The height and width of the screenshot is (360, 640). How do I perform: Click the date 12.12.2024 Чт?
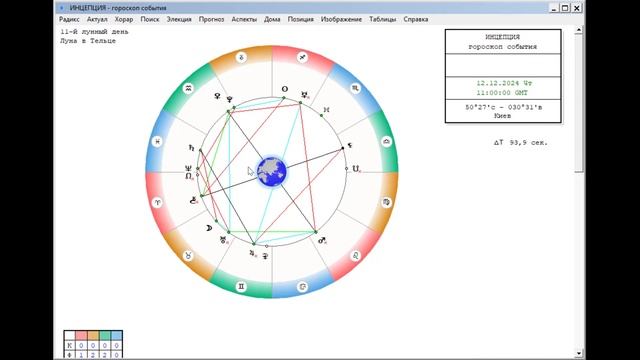coord(504,83)
